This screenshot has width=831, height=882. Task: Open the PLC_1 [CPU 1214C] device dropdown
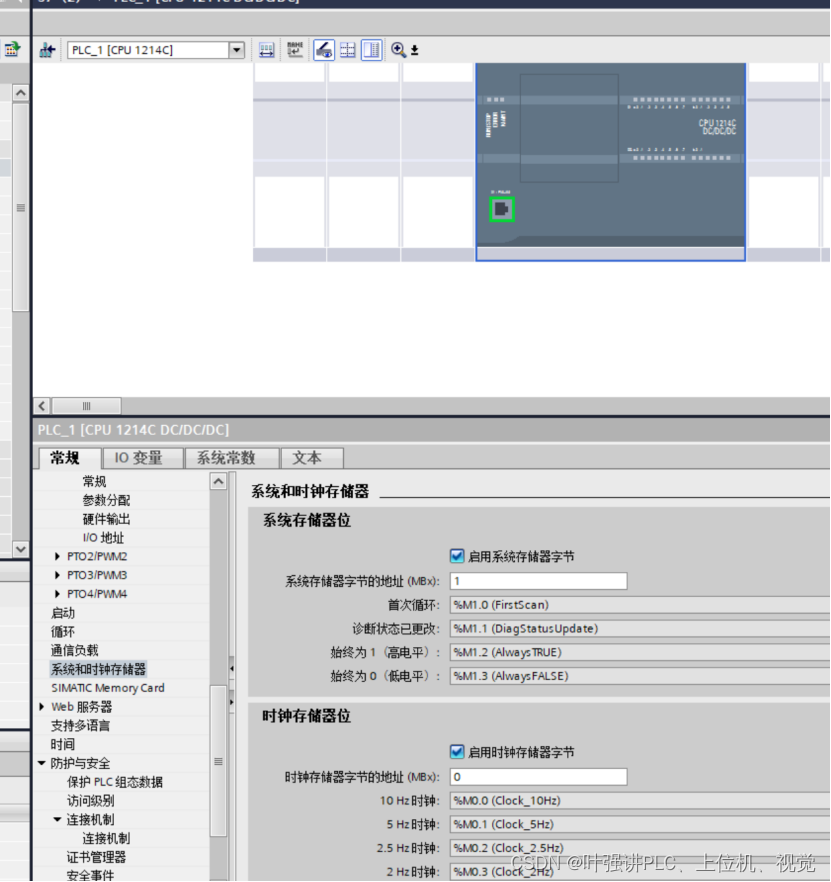[x=237, y=50]
